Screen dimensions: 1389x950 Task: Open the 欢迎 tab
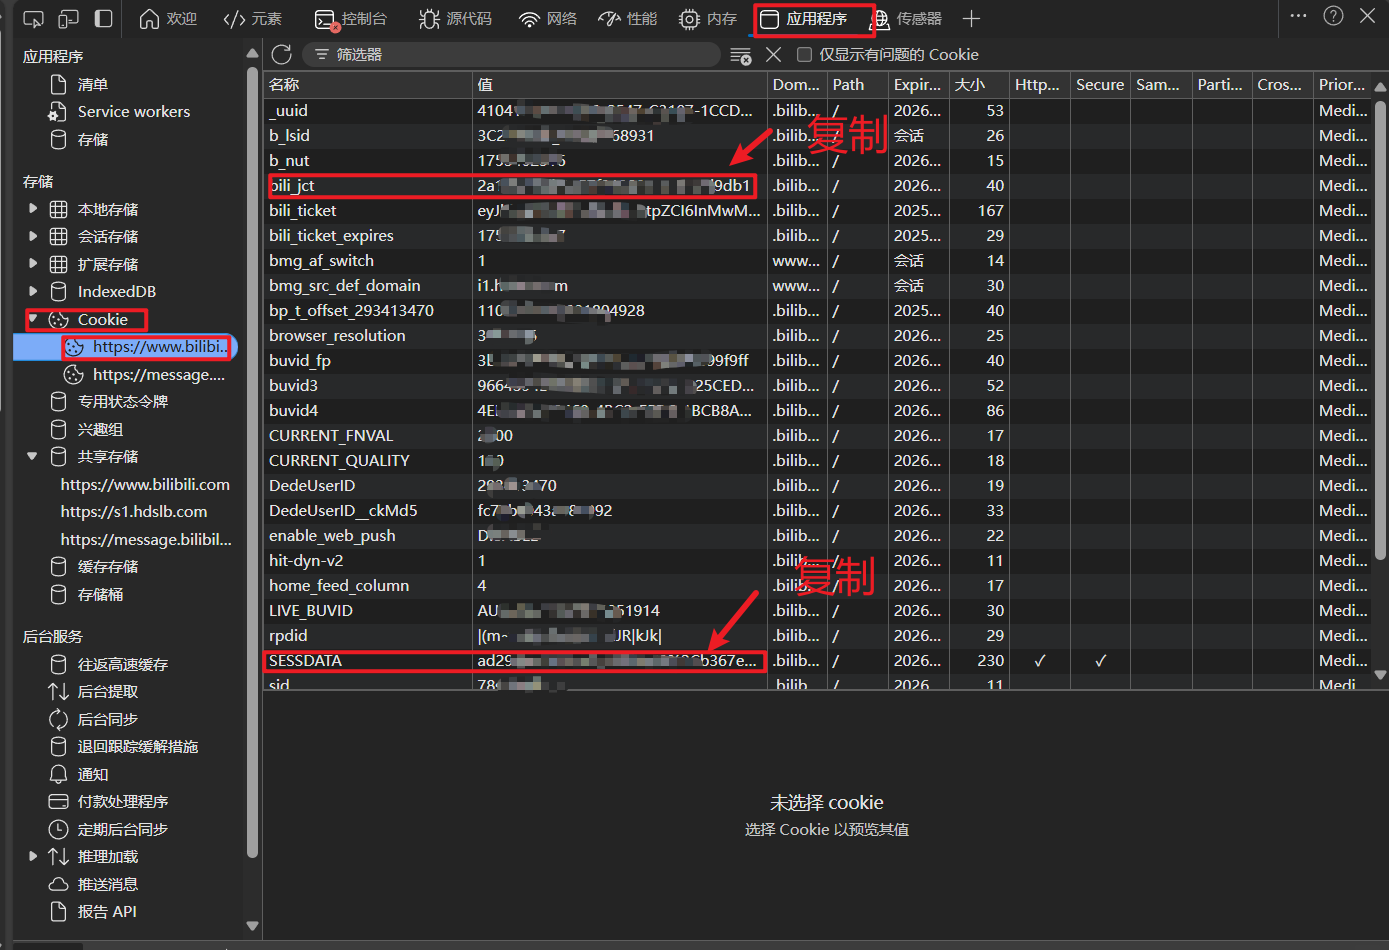(168, 19)
